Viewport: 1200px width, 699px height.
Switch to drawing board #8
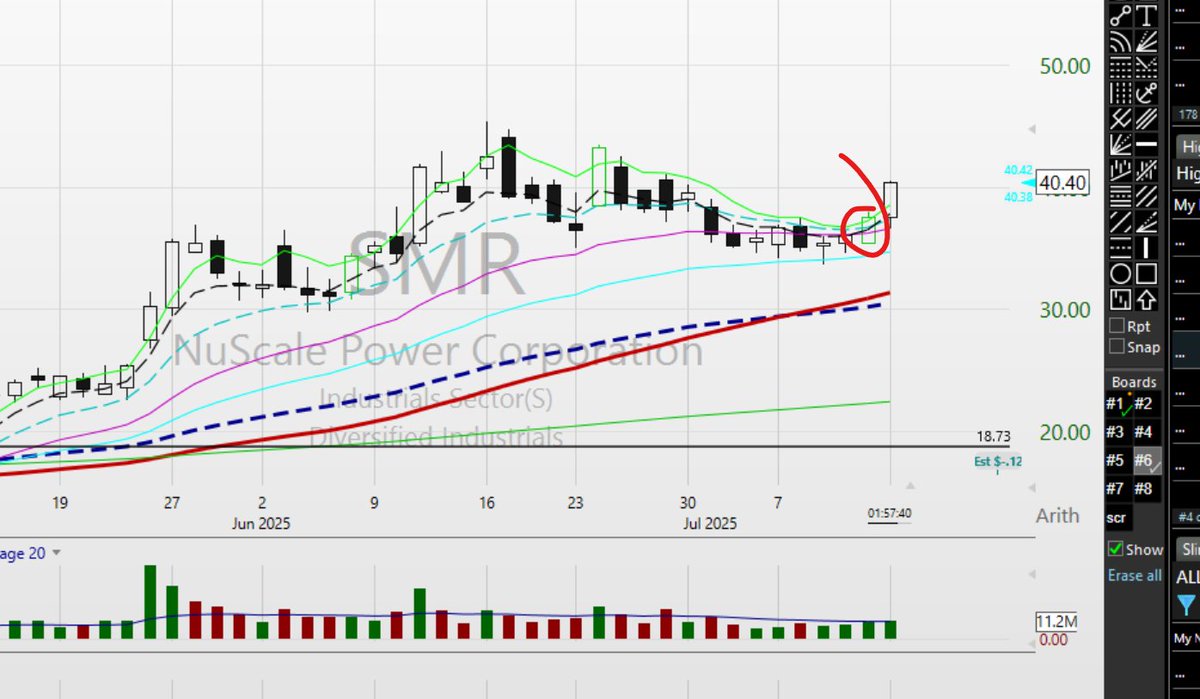point(1145,489)
